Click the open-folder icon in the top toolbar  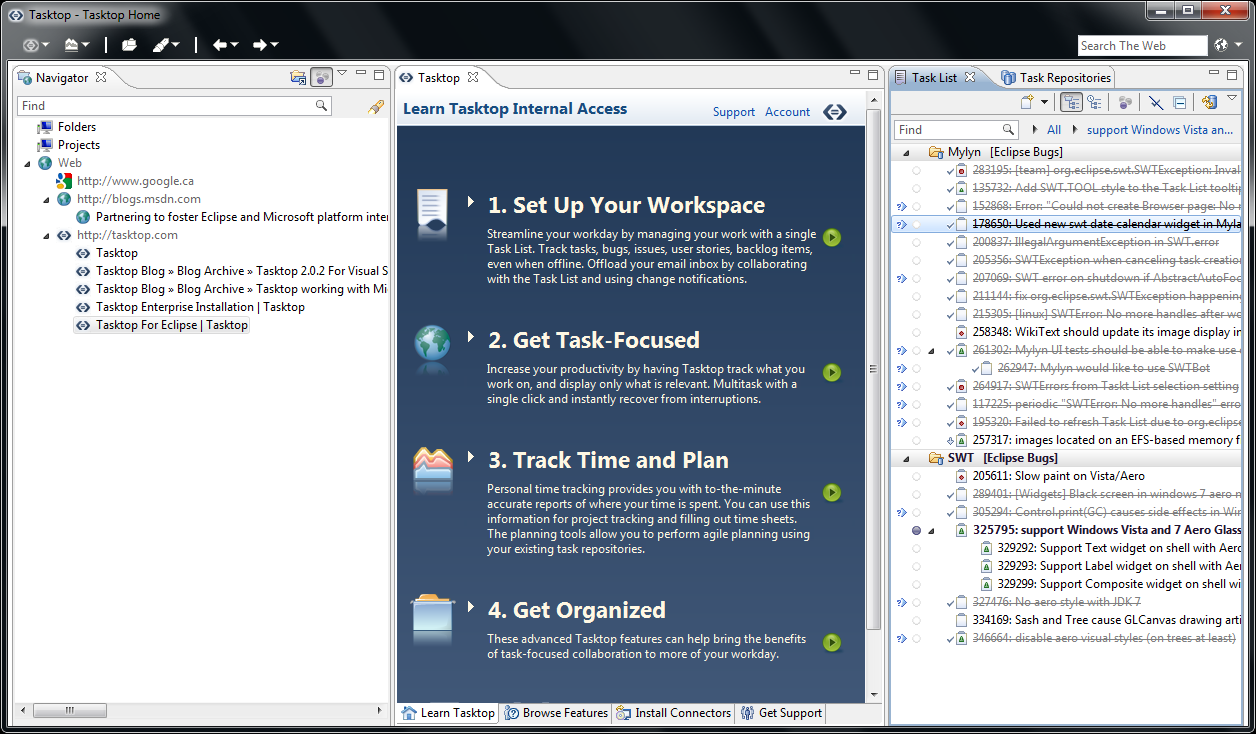pos(129,45)
